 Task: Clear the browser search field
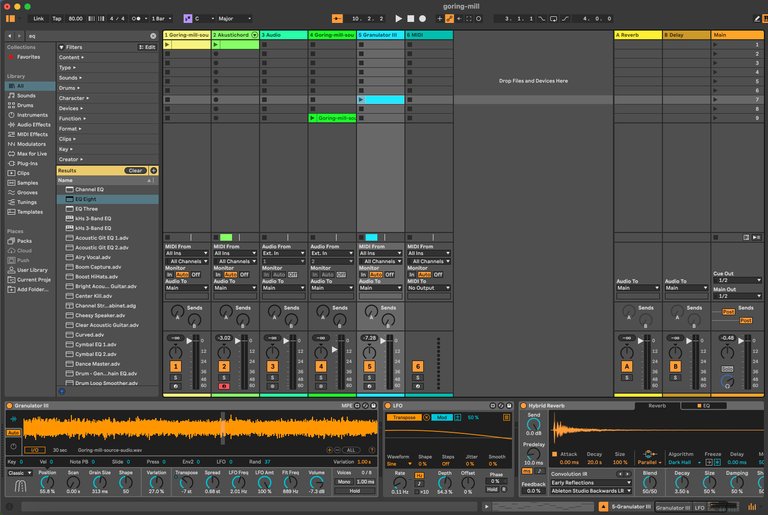click(x=153, y=36)
